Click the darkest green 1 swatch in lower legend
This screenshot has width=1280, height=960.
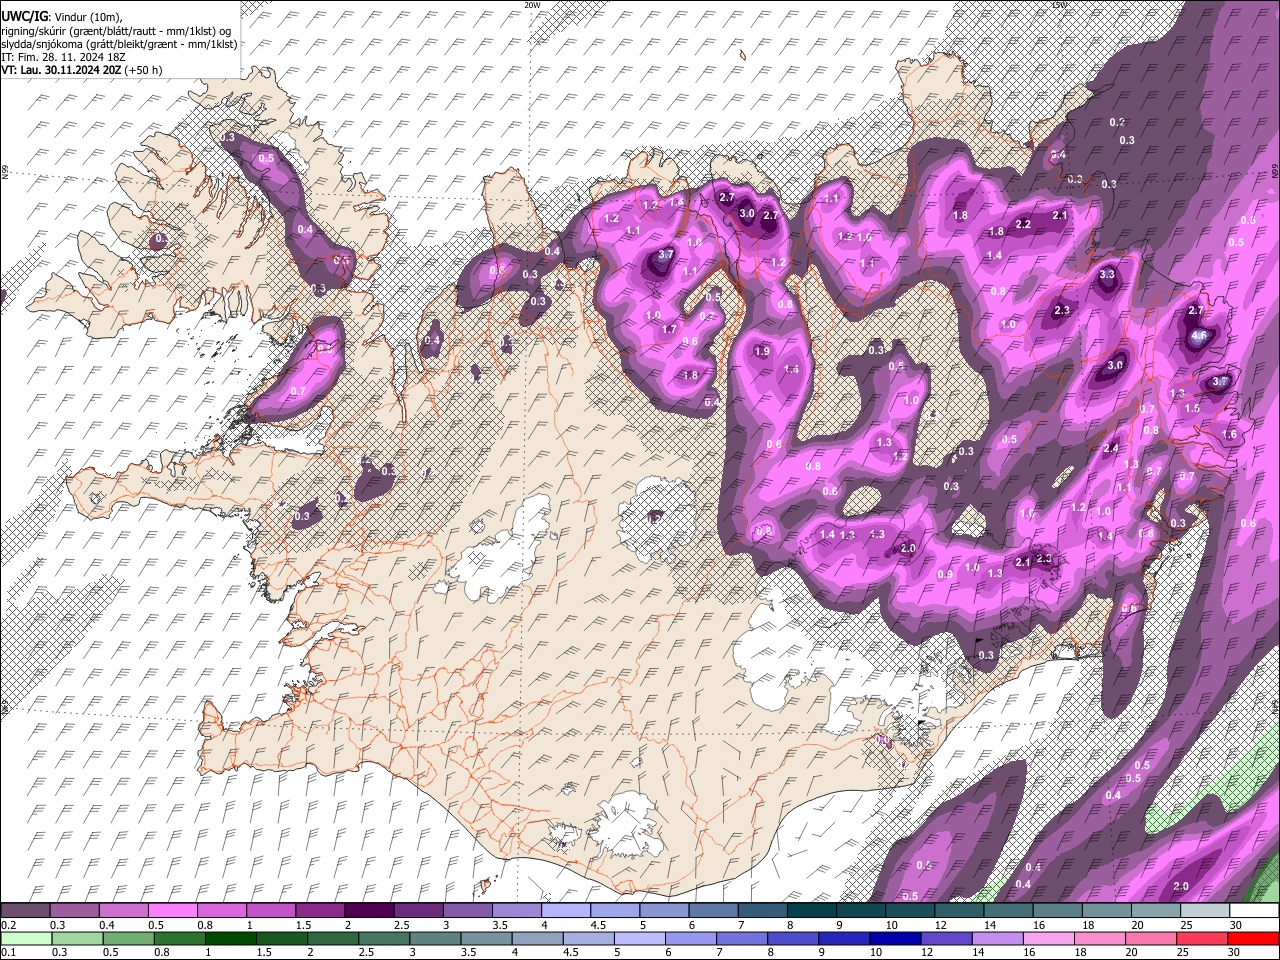[231, 938]
